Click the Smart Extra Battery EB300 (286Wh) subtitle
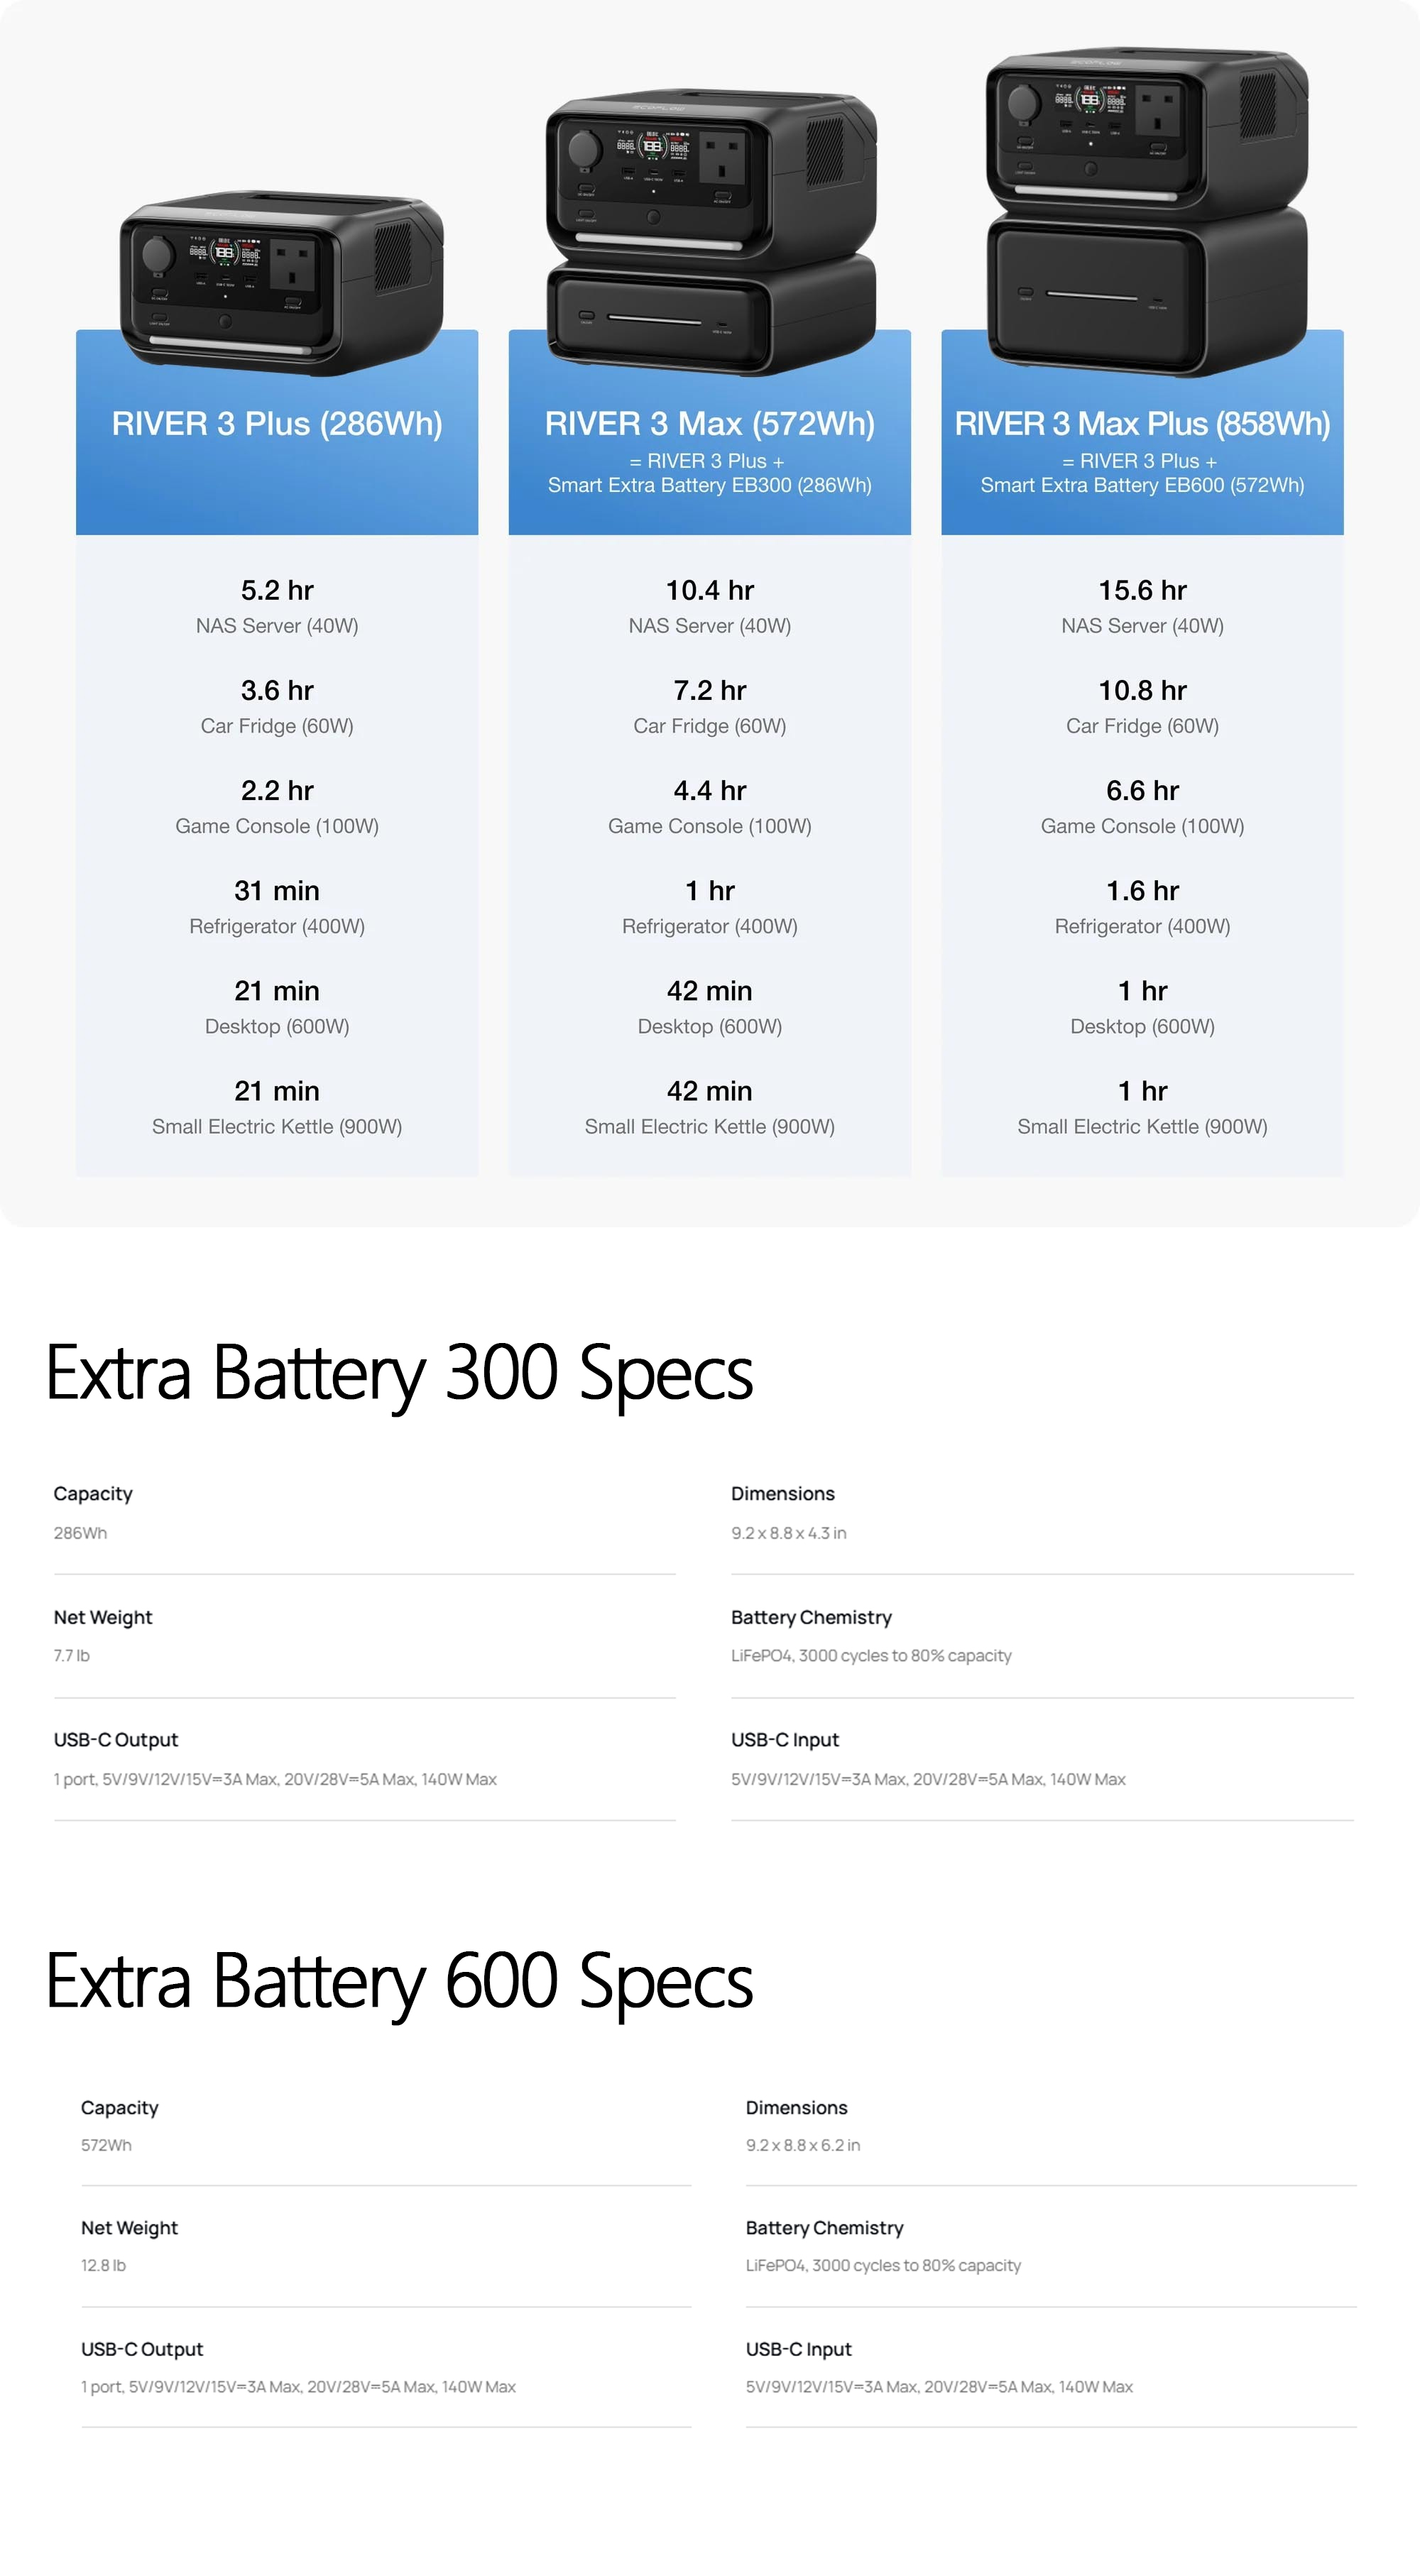Viewport: 1420px width, 2576px height. [x=709, y=486]
